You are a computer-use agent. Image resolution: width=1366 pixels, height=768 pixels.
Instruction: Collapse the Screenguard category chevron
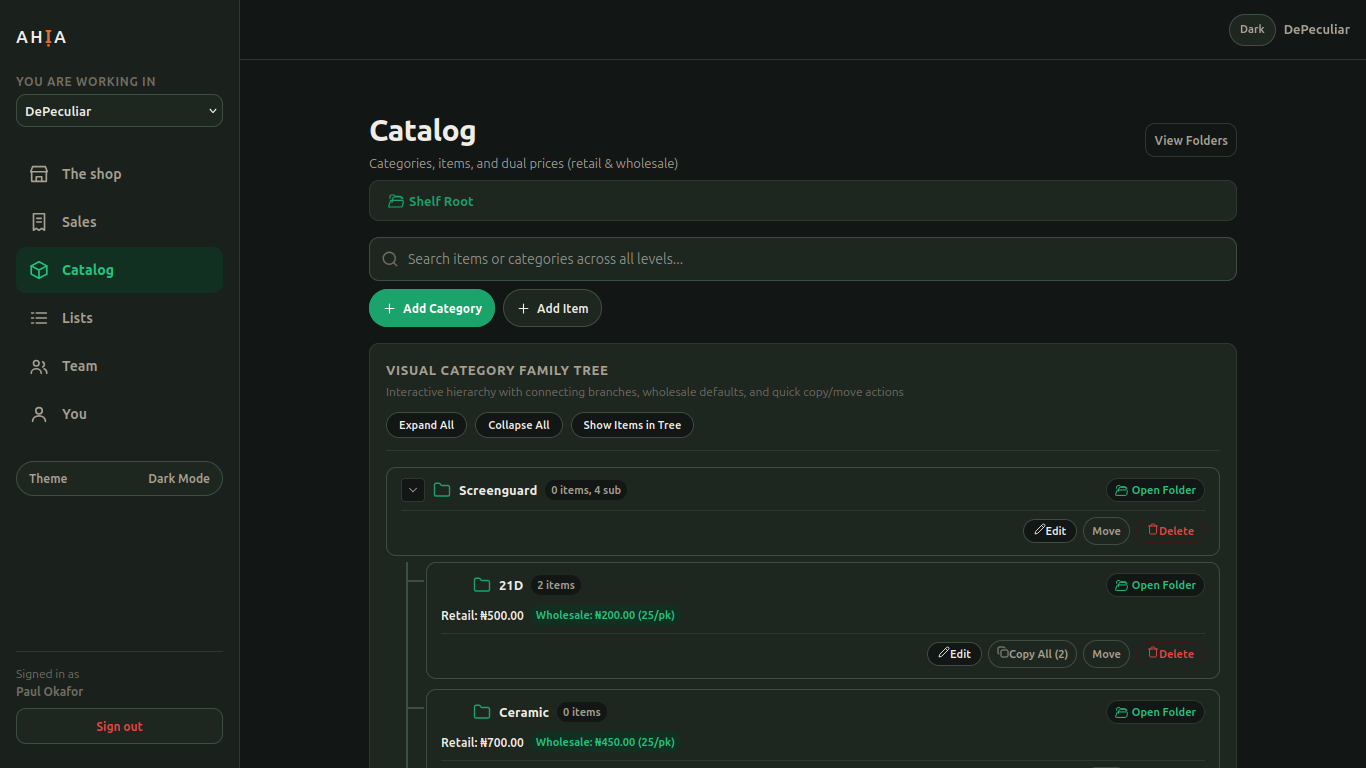tap(413, 490)
